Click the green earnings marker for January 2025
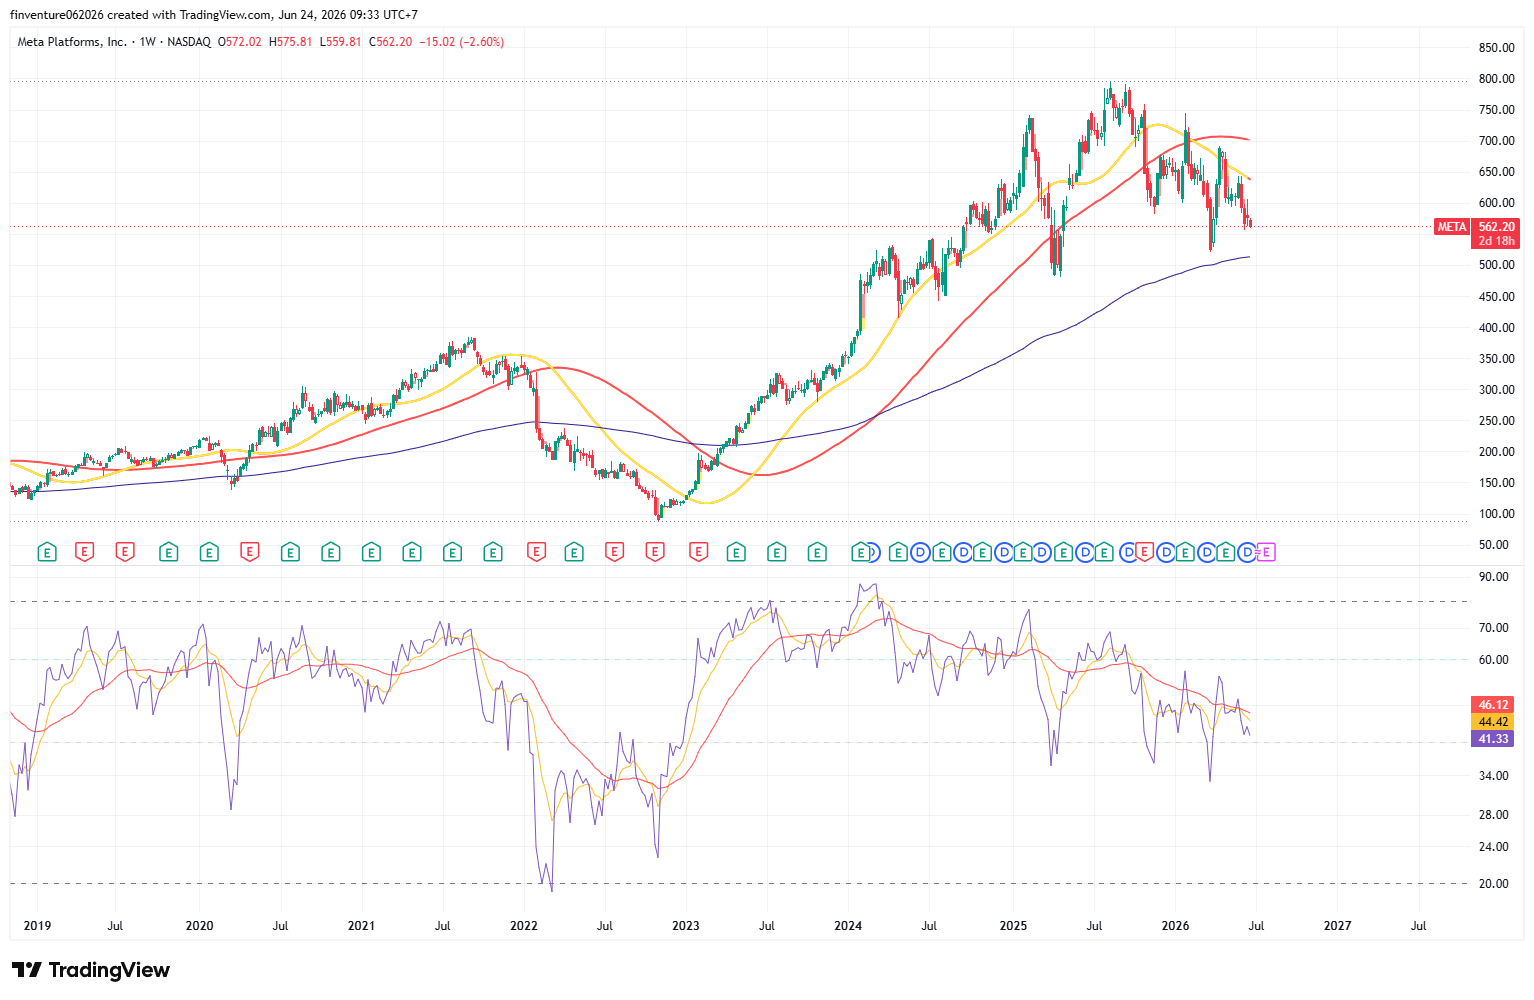Viewport: 1534px width, 1000px height. tap(1022, 552)
